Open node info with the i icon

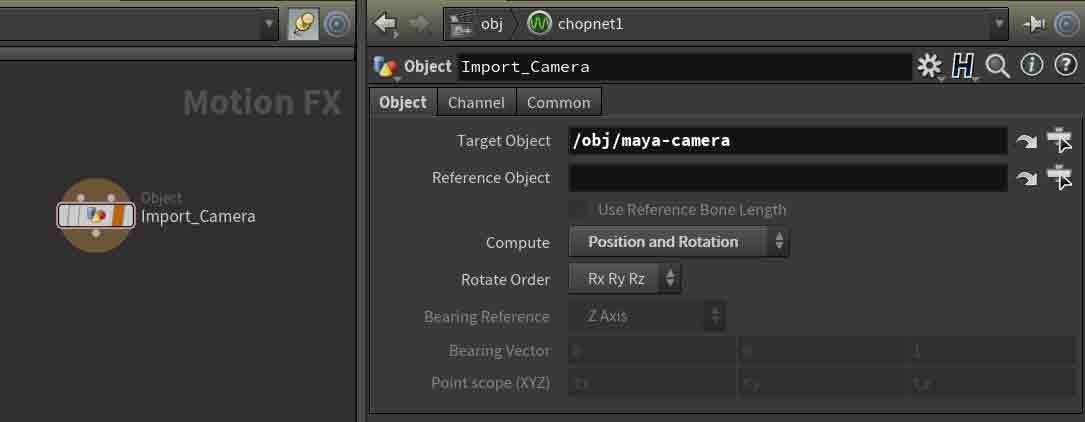(x=1031, y=67)
